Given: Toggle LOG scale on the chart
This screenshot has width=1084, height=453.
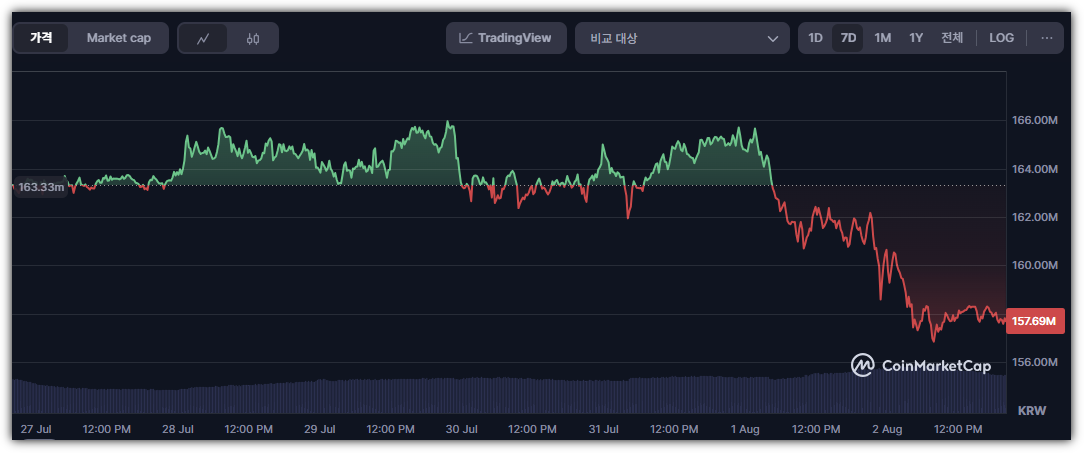Looking at the screenshot, I should 1001,38.
